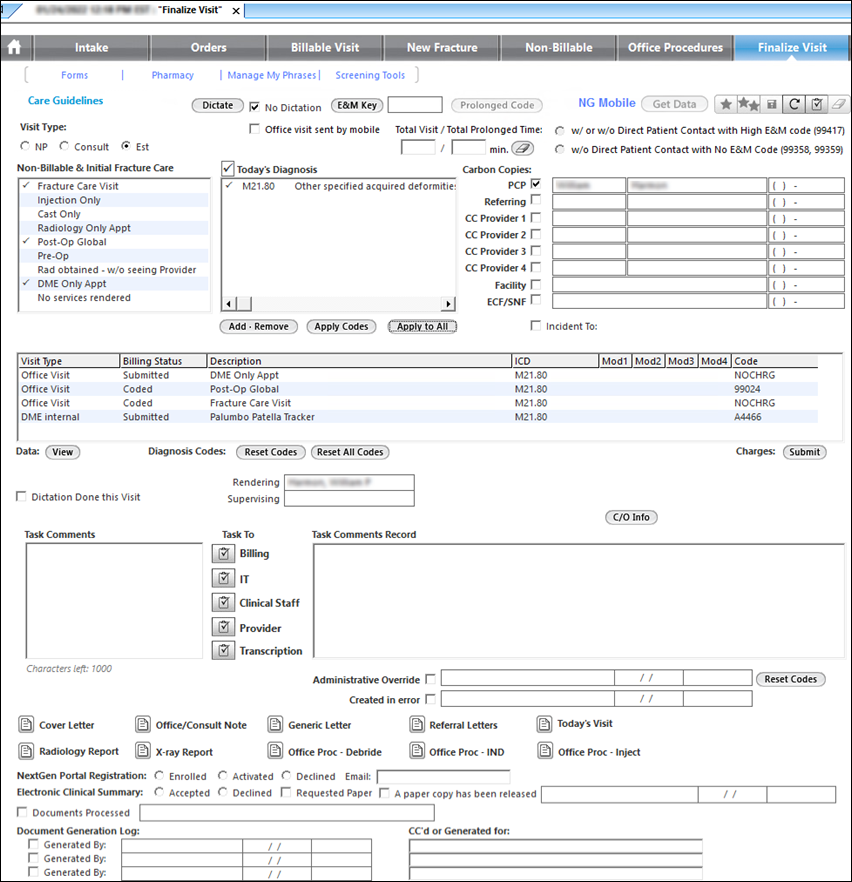The image size is (852, 882).
Task: Select Enrolled for NextGen Portal Registration
Action: [x=159, y=776]
